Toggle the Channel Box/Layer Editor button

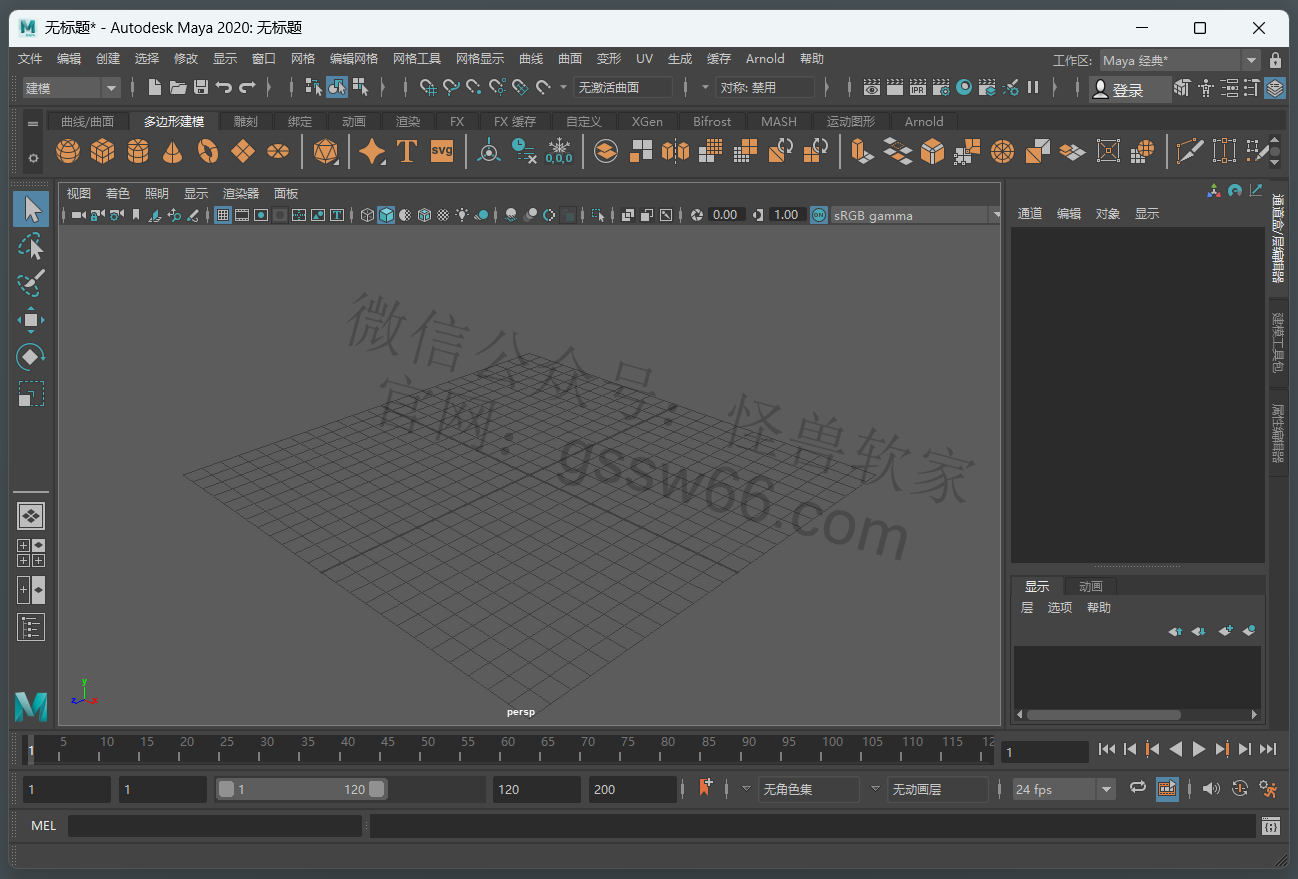coord(1275,88)
